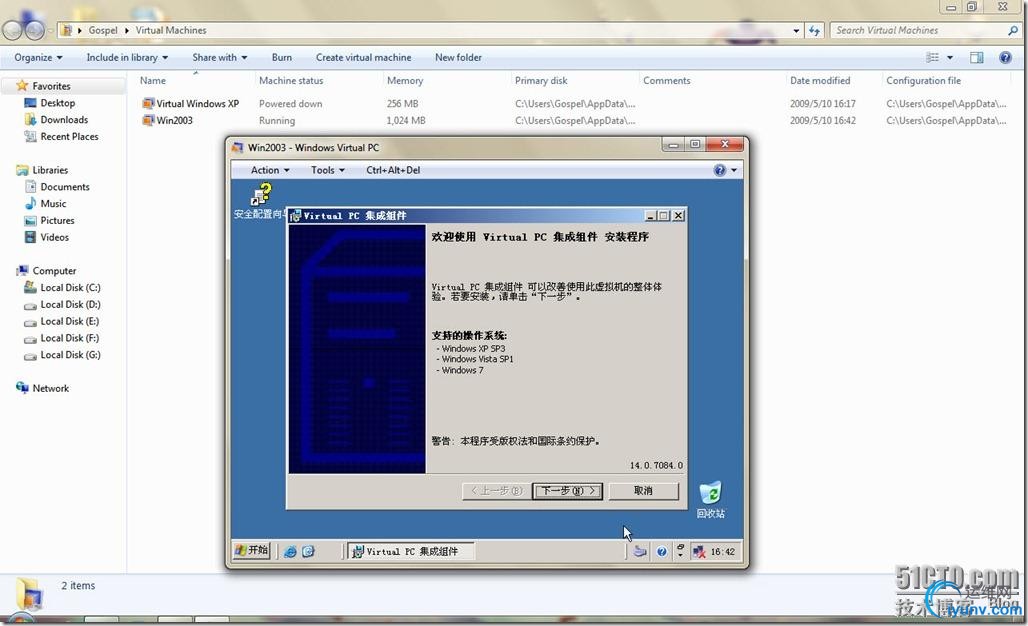Open Local Disk (D:) in sidebar
1028x626 pixels.
tap(70, 305)
